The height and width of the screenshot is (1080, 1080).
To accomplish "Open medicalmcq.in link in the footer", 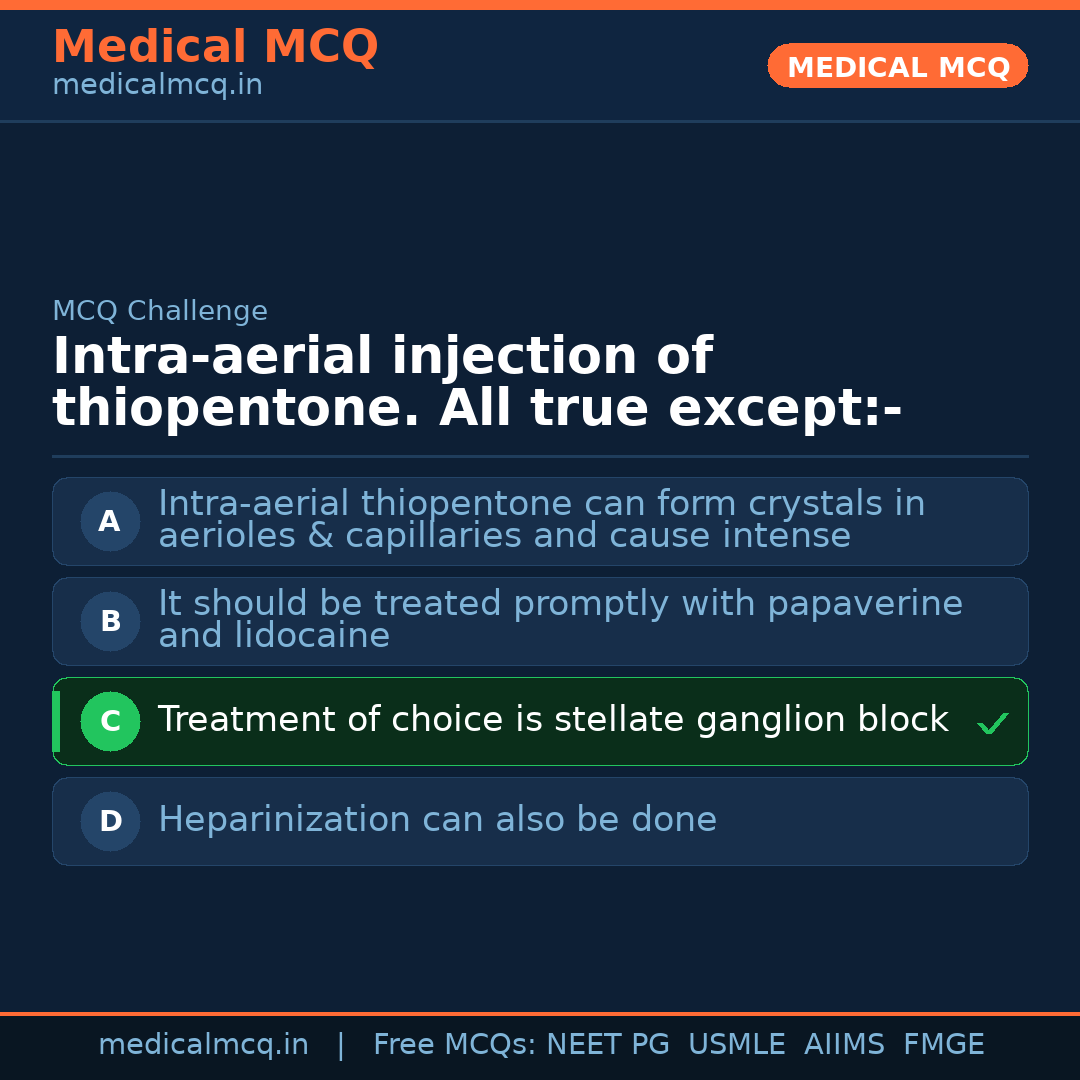I will tap(203, 1045).
